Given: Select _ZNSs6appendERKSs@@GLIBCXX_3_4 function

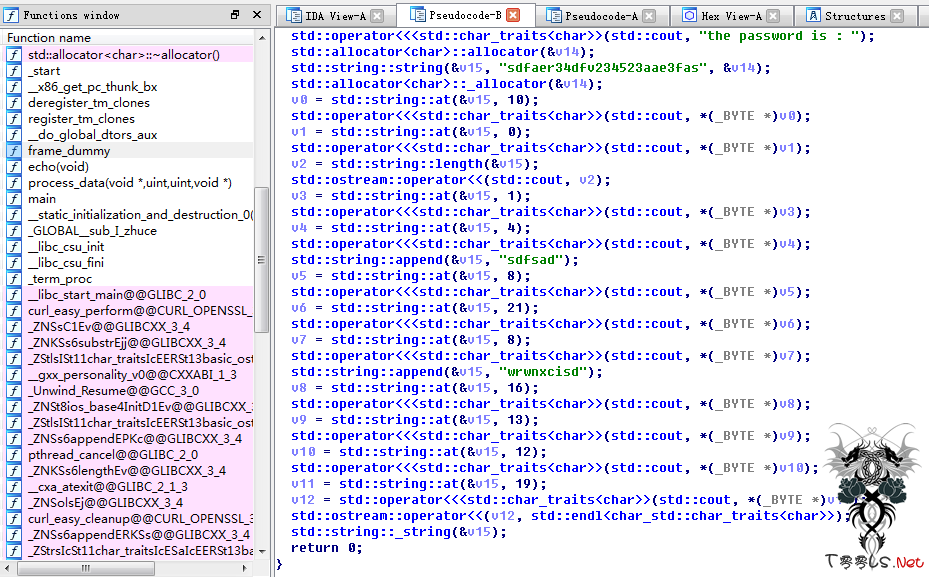Looking at the screenshot, I should 129,534.
